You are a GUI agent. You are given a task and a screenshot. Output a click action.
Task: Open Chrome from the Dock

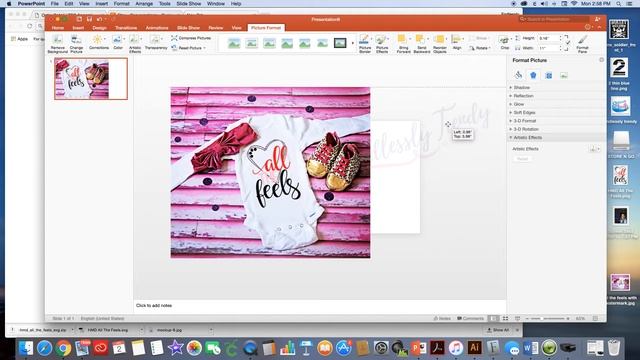(63, 348)
